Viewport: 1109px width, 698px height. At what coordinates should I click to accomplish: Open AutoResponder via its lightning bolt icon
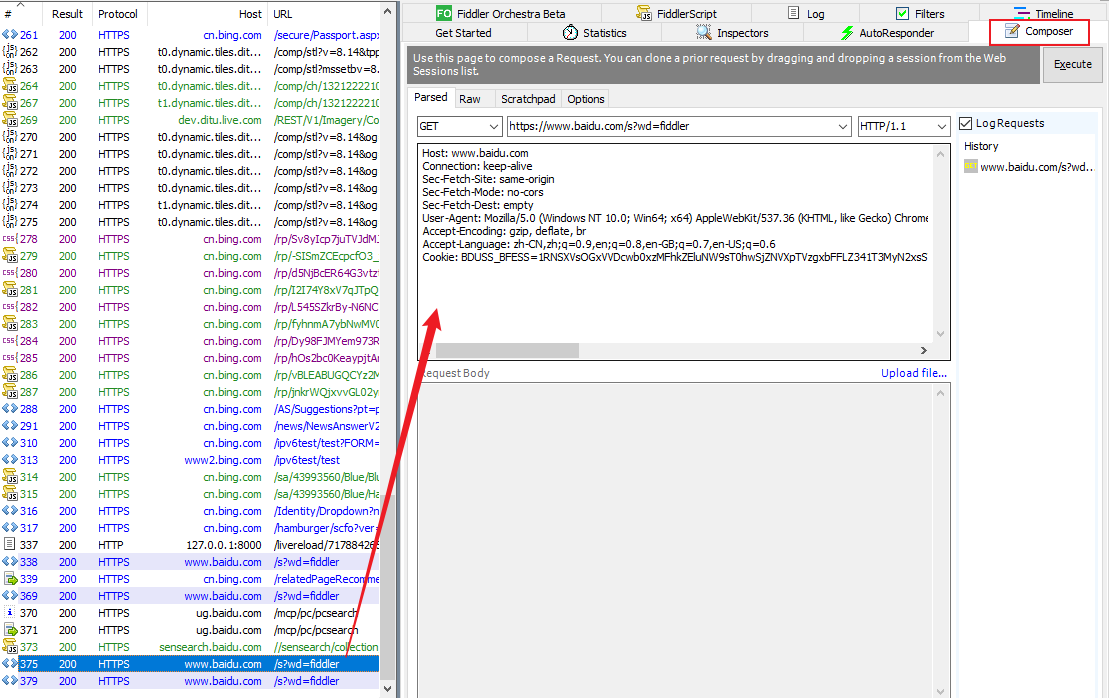click(x=847, y=33)
